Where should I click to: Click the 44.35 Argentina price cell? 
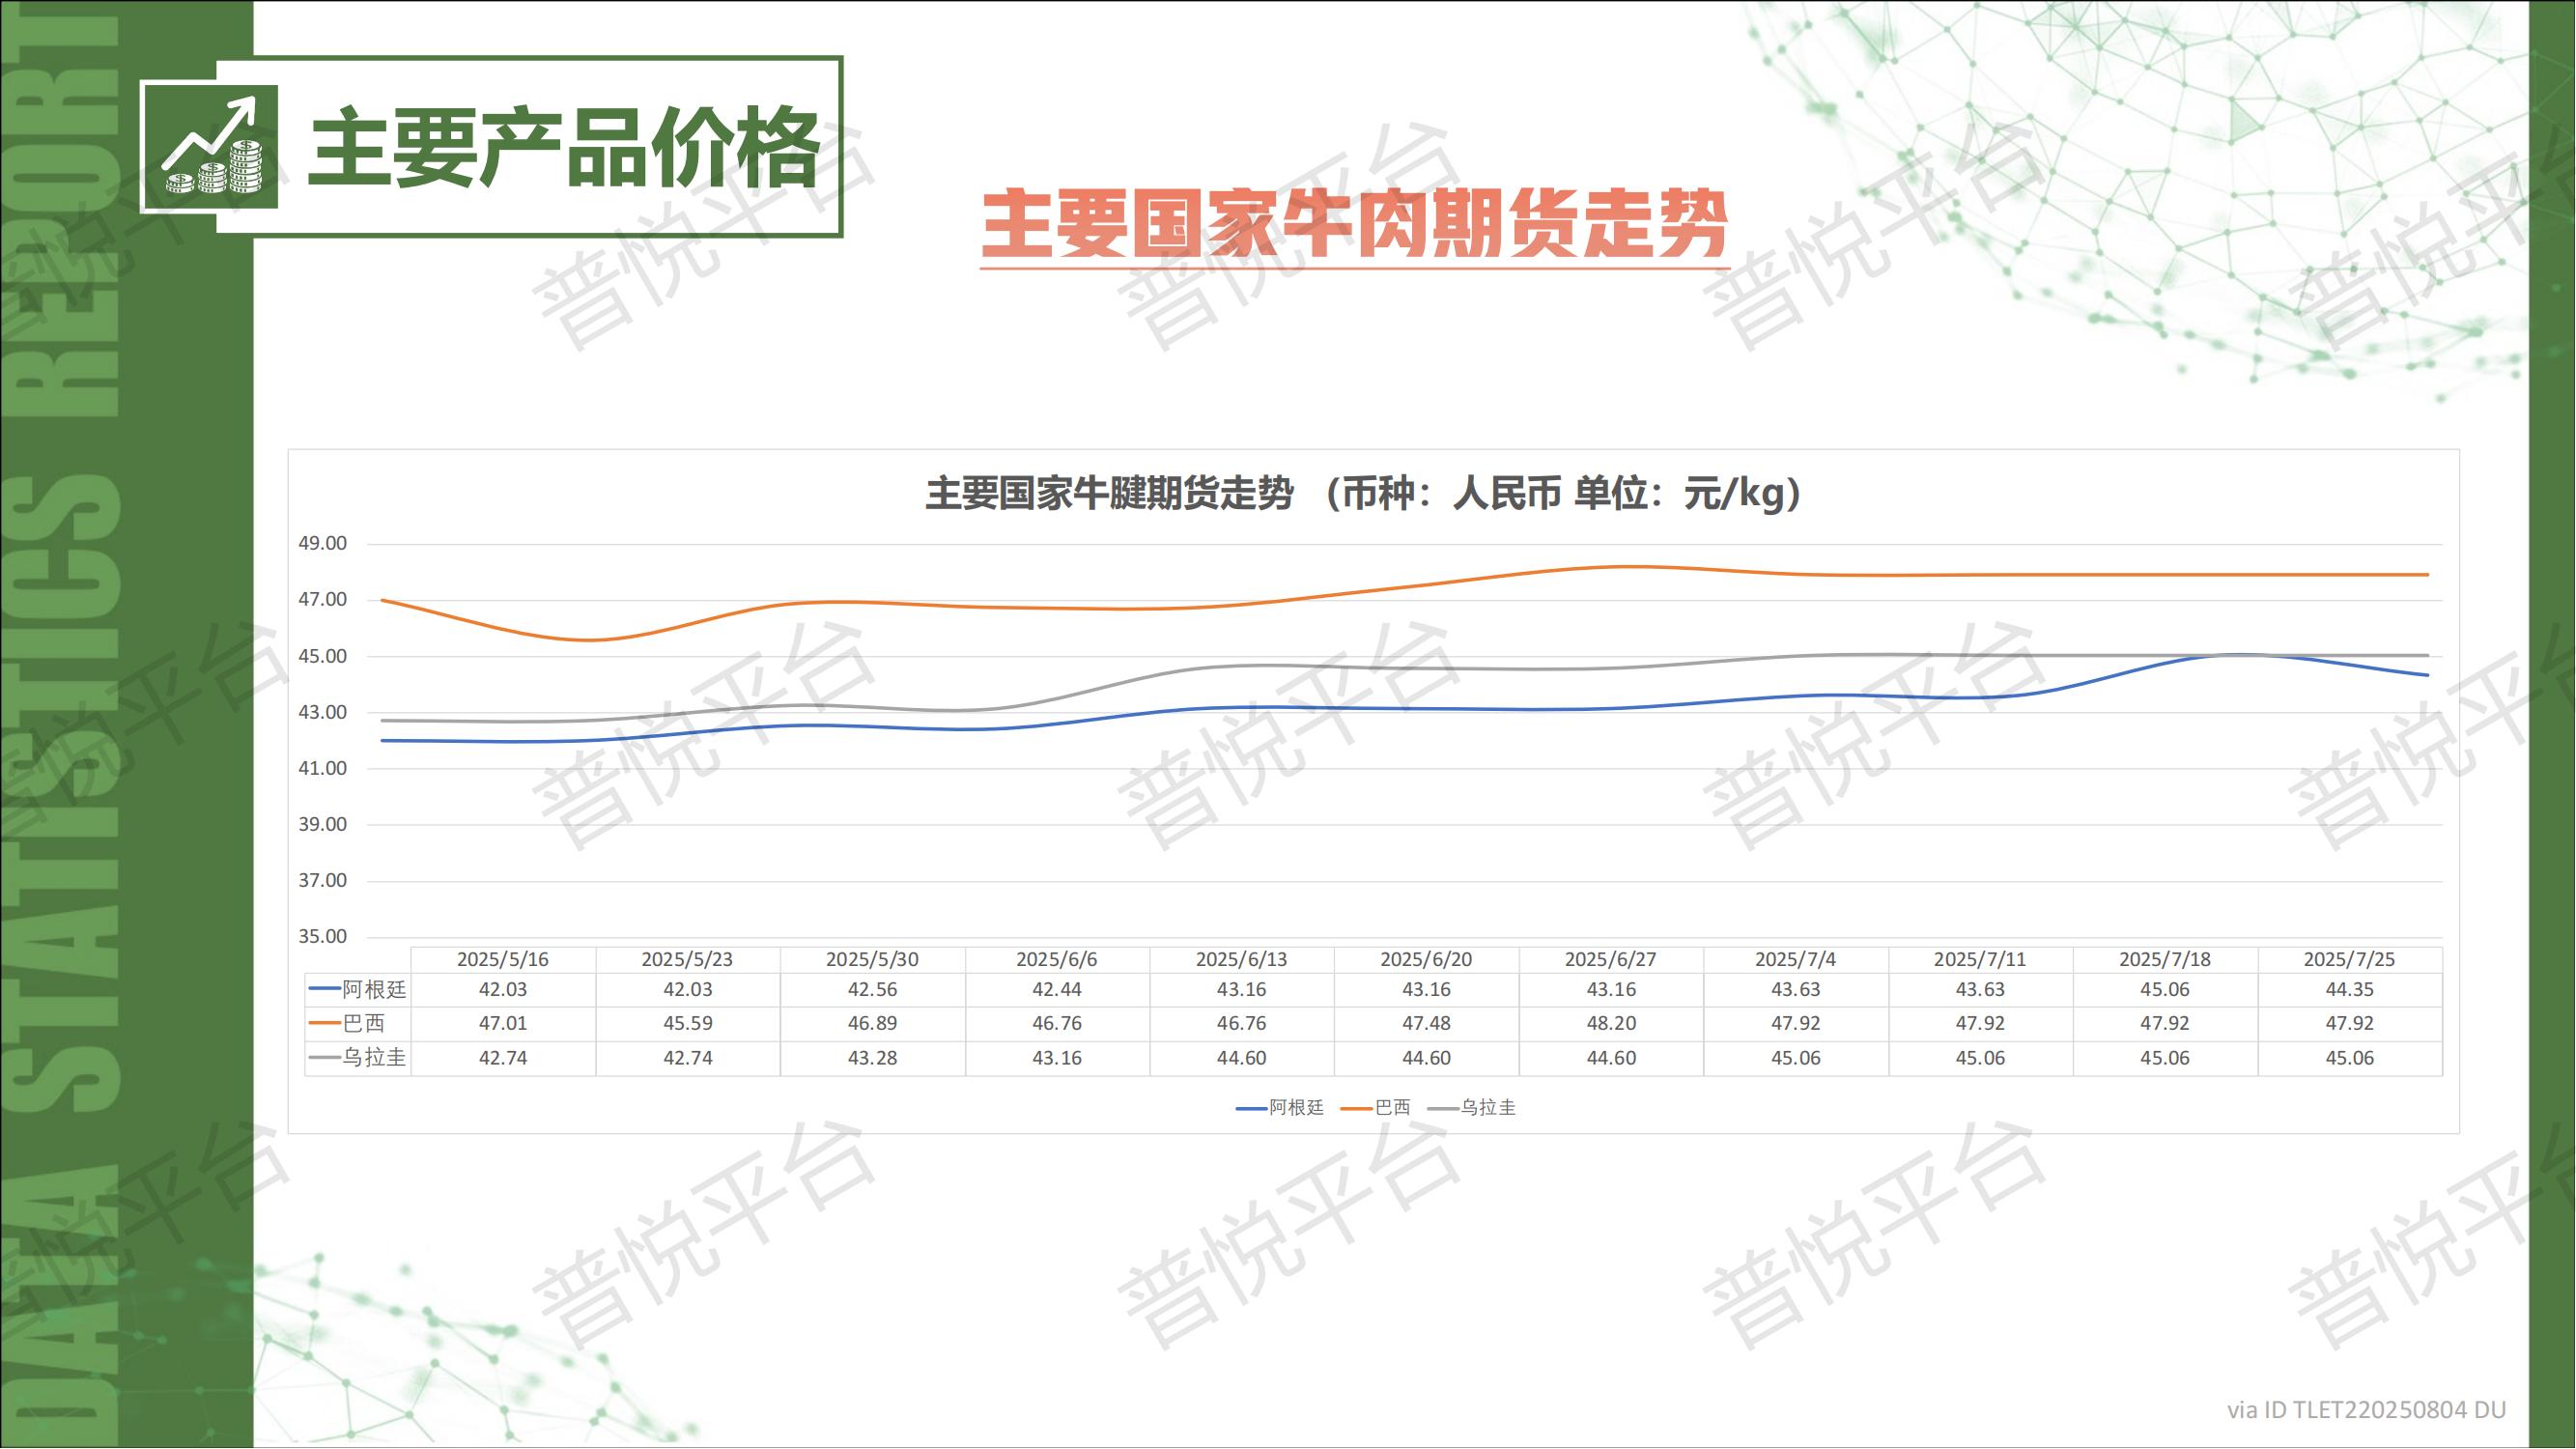2349,990
